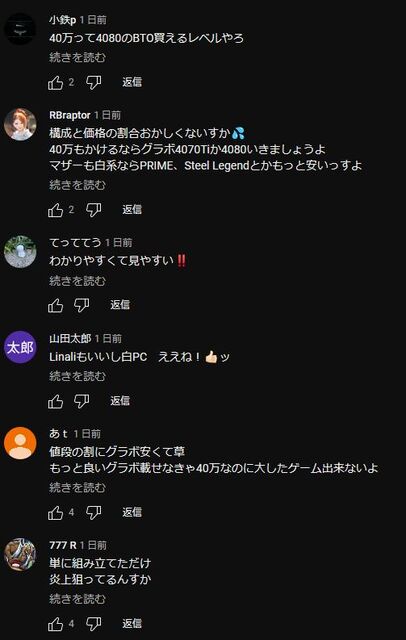
Task: Open the 太郎 purple avatar
Action: tap(20, 347)
